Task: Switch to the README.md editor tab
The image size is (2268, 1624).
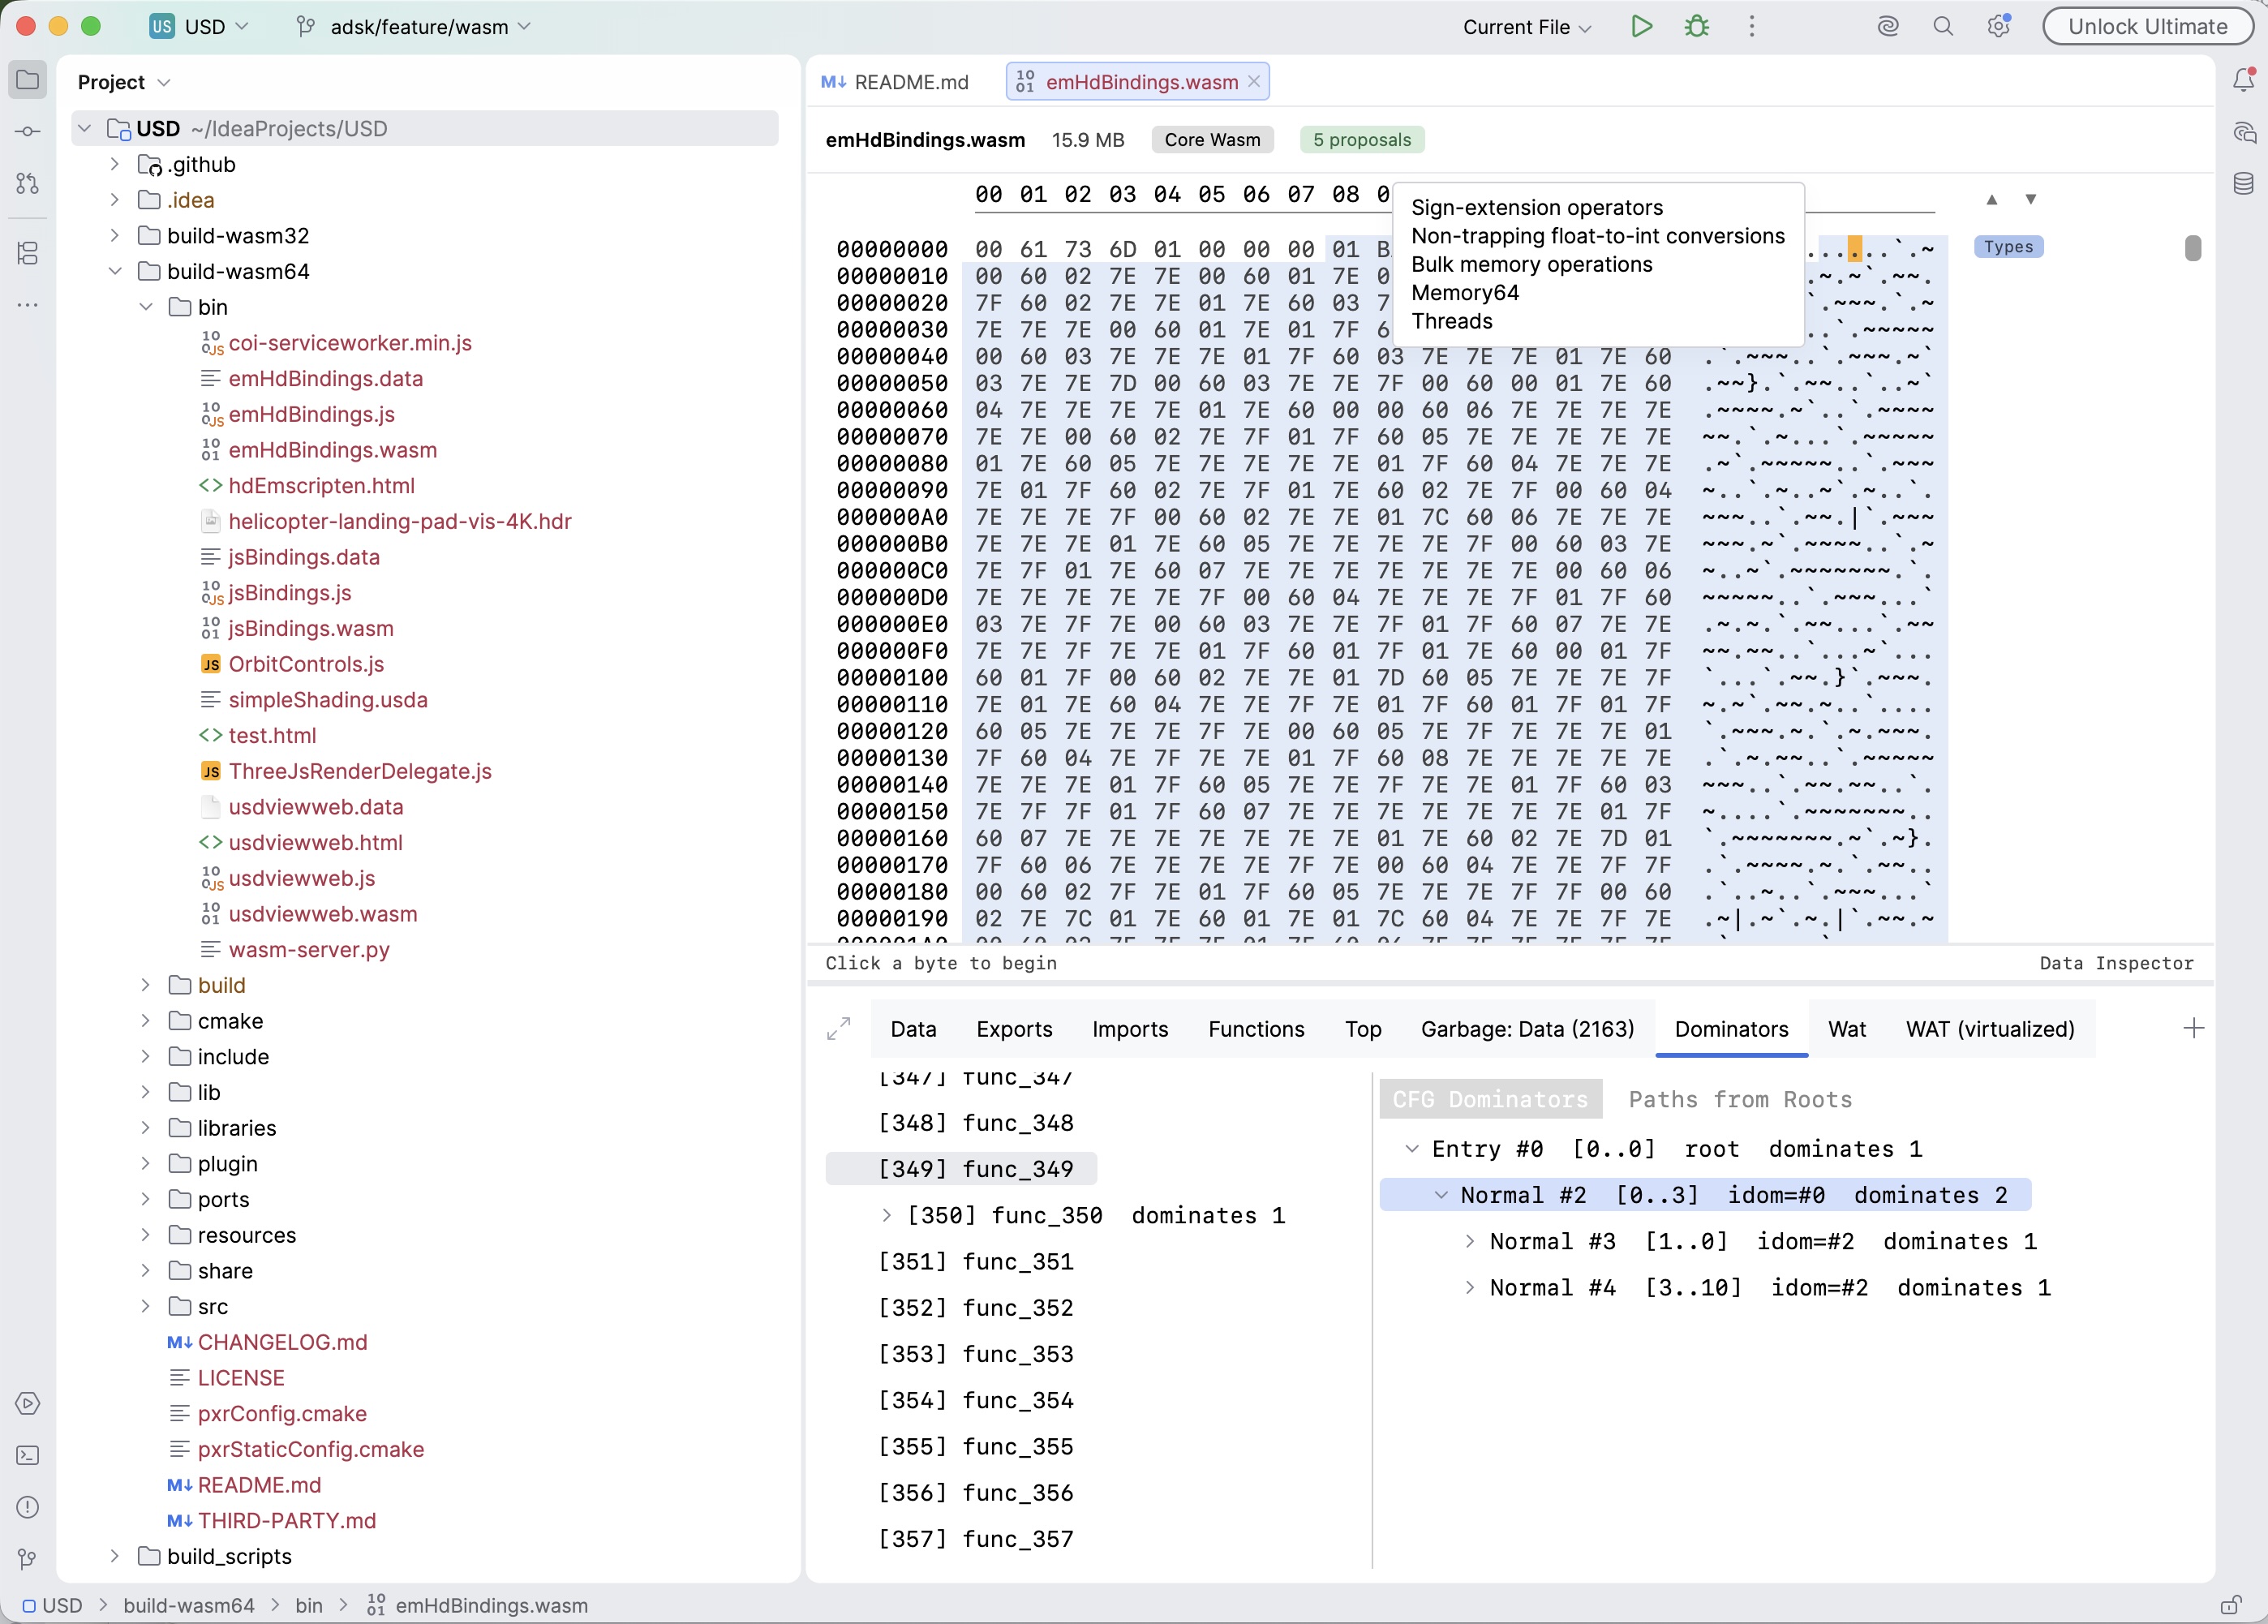Action: pyautogui.click(x=895, y=82)
